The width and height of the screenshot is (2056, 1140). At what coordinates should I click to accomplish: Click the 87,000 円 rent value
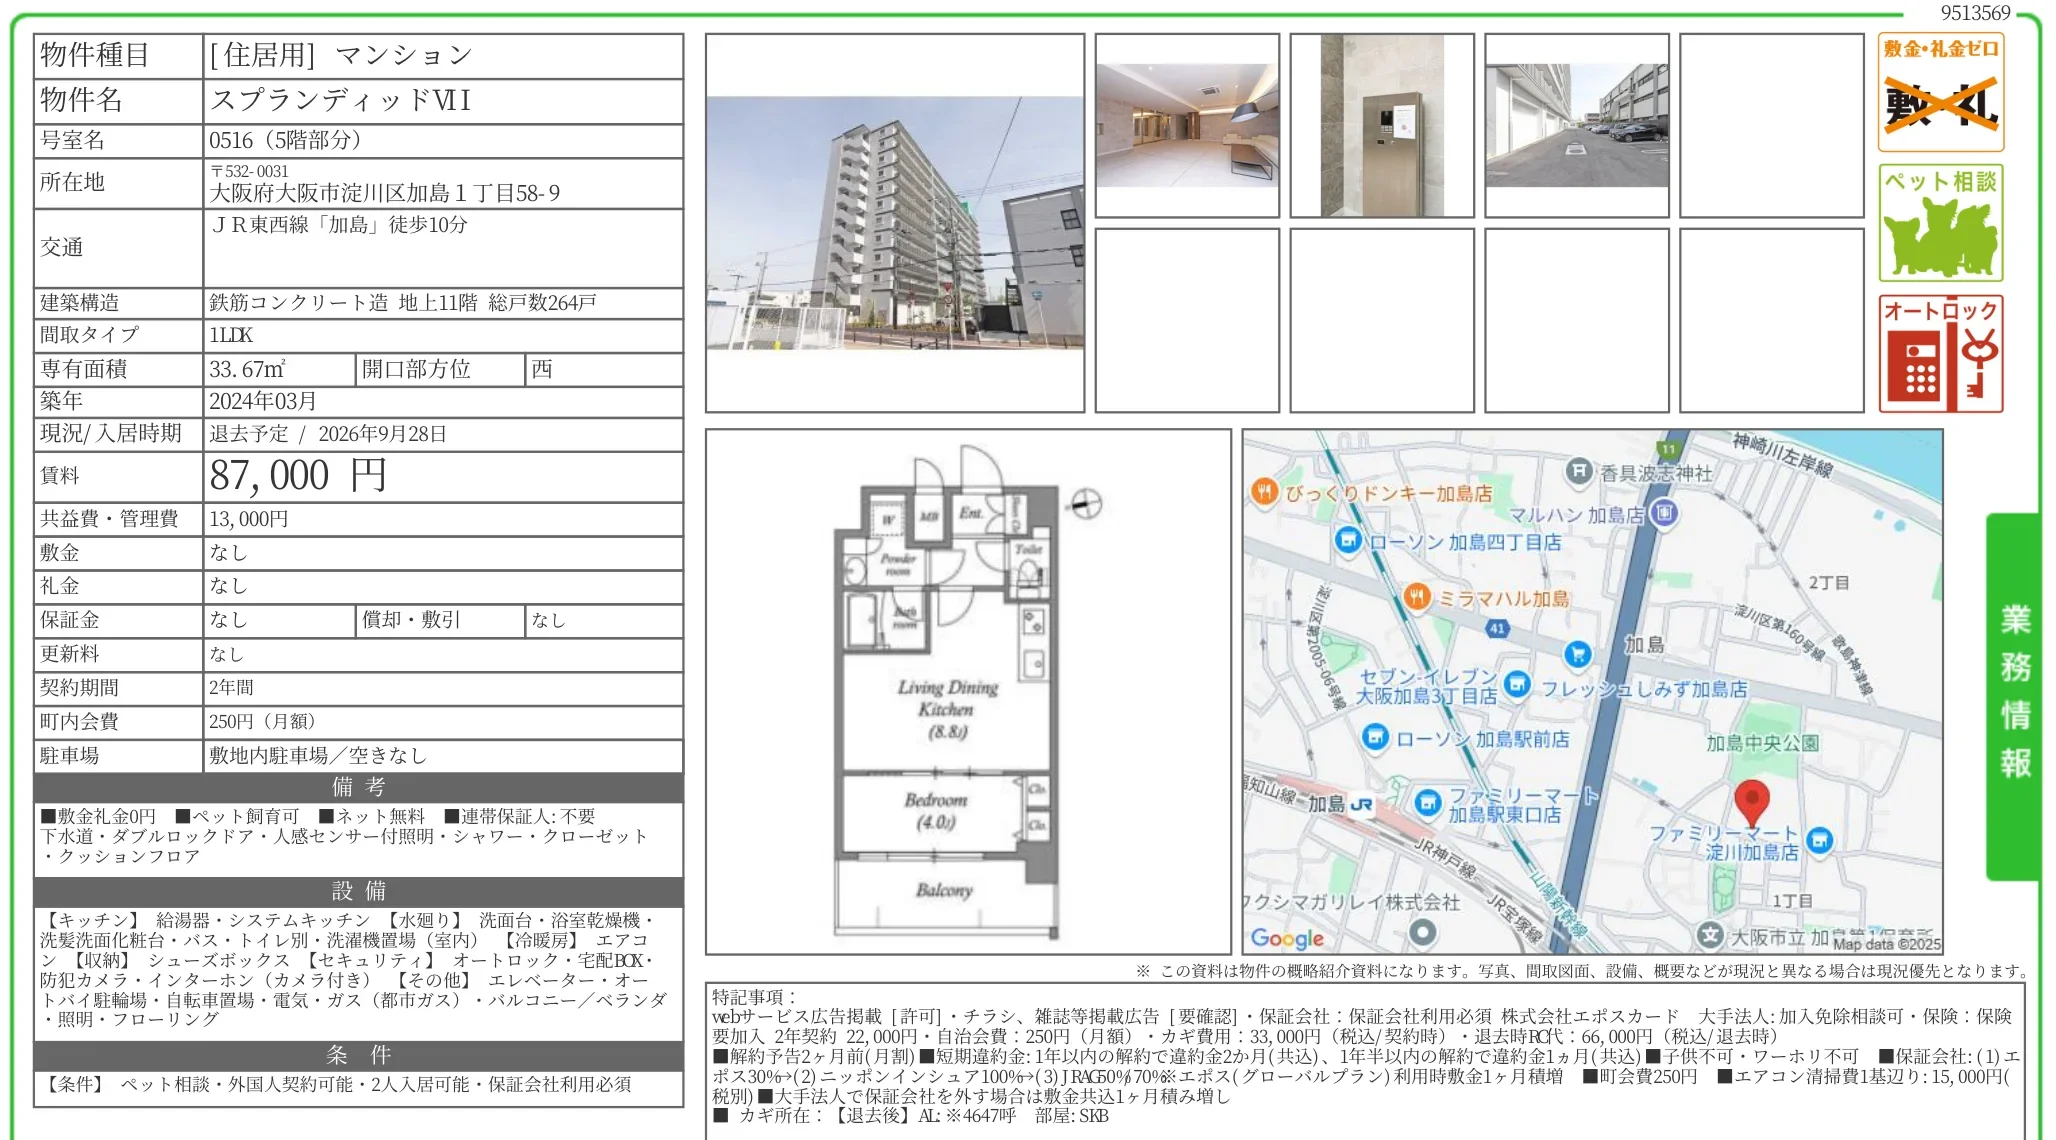(298, 476)
